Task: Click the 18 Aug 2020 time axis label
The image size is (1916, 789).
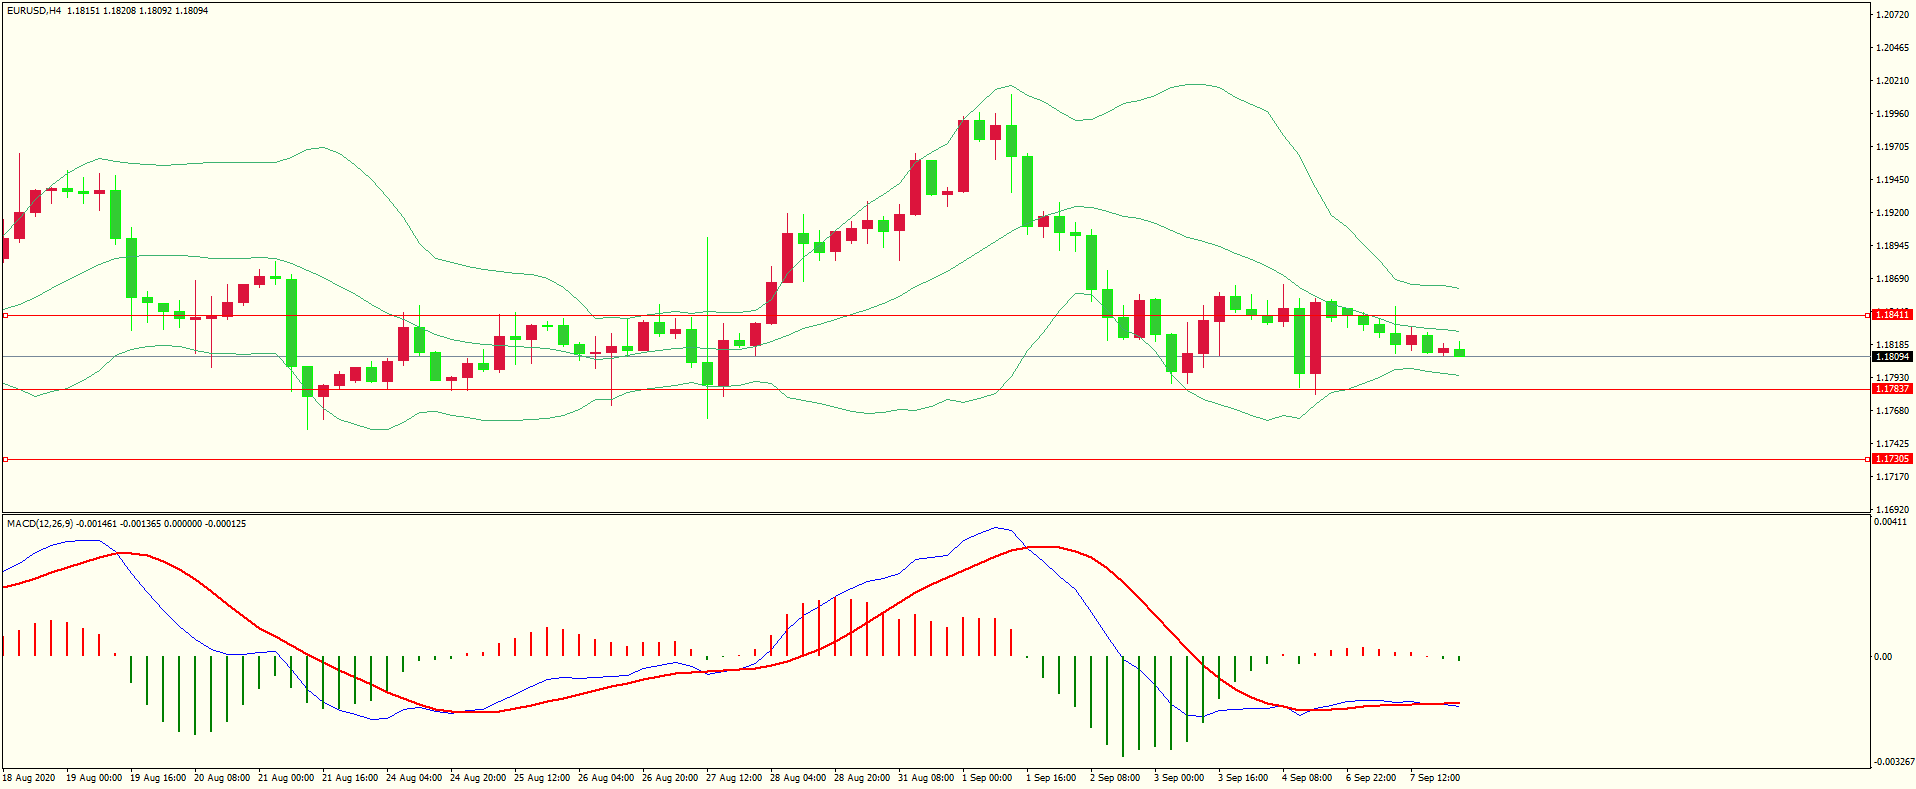Action: 29,778
